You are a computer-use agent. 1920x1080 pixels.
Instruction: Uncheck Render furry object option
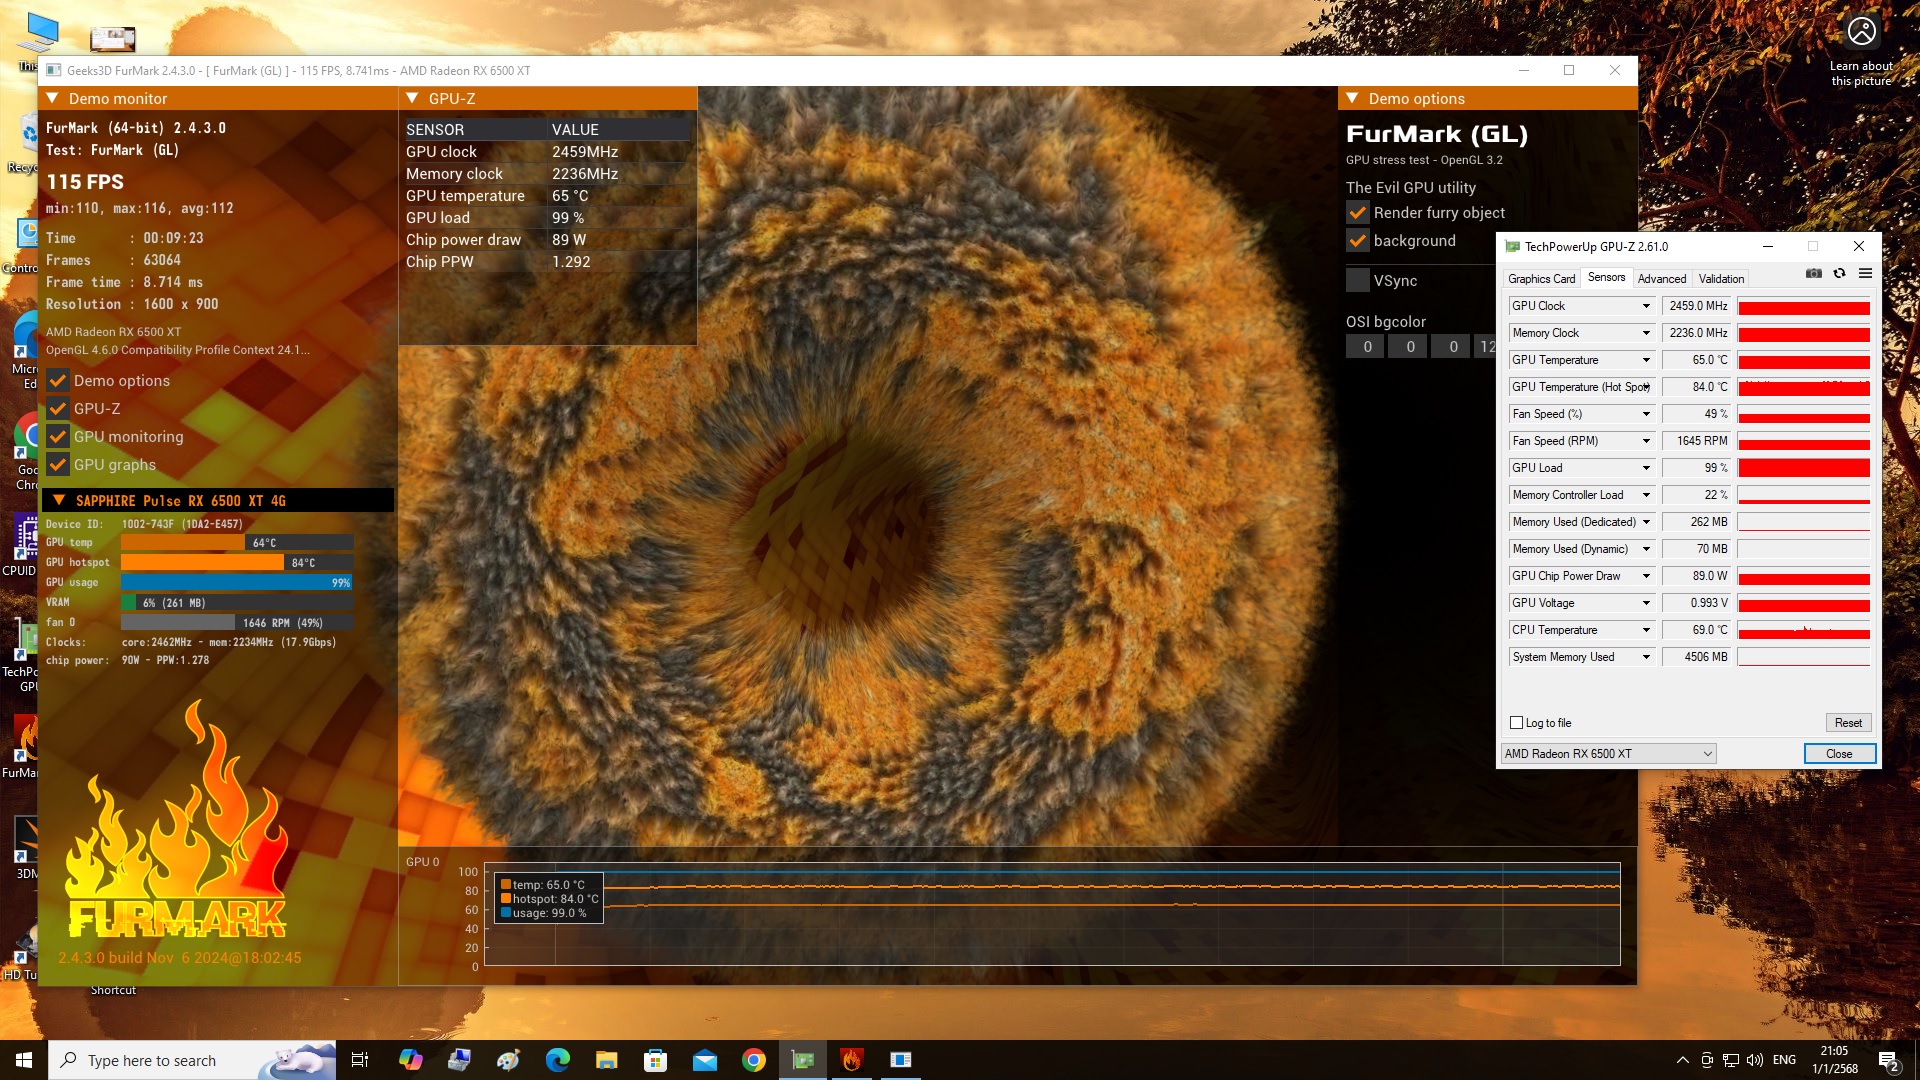(x=1358, y=213)
